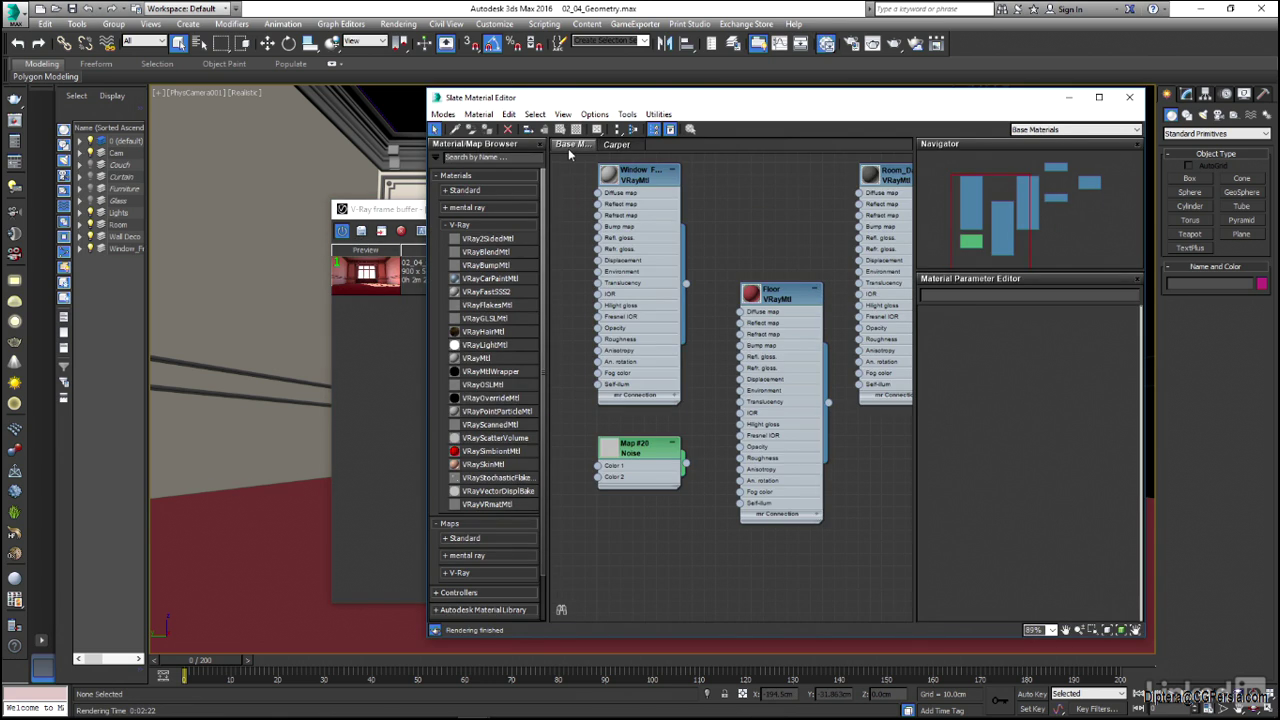Select VRayMtlWrapper in material browser
The image size is (1280, 720).
tap(490, 371)
